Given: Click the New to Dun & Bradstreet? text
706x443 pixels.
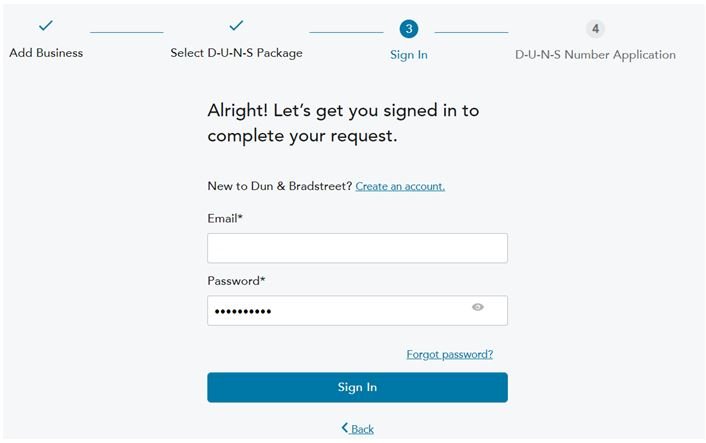Looking at the screenshot, I should (279, 186).
